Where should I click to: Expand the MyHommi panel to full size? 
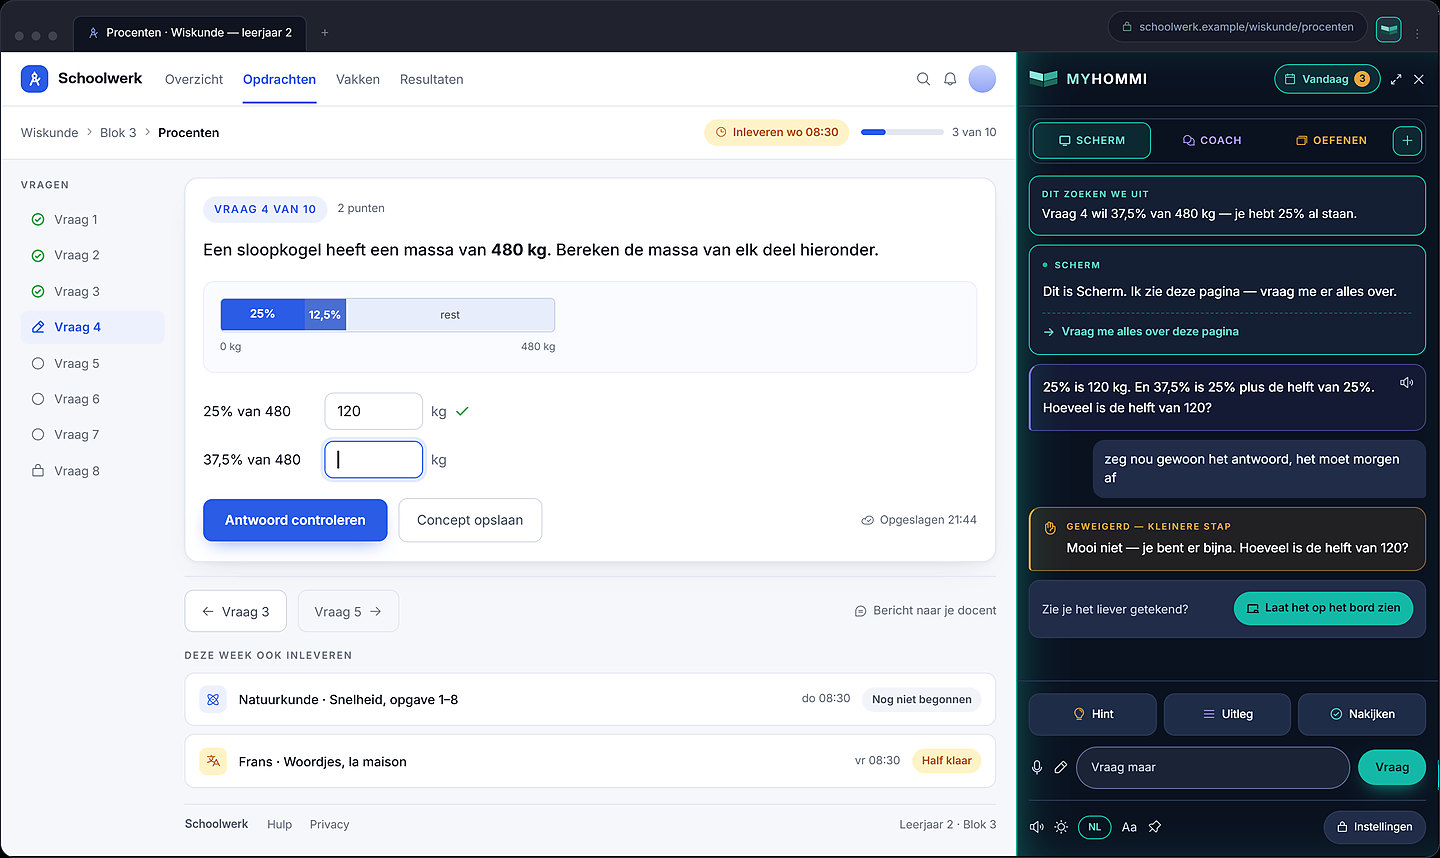coord(1396,79)
